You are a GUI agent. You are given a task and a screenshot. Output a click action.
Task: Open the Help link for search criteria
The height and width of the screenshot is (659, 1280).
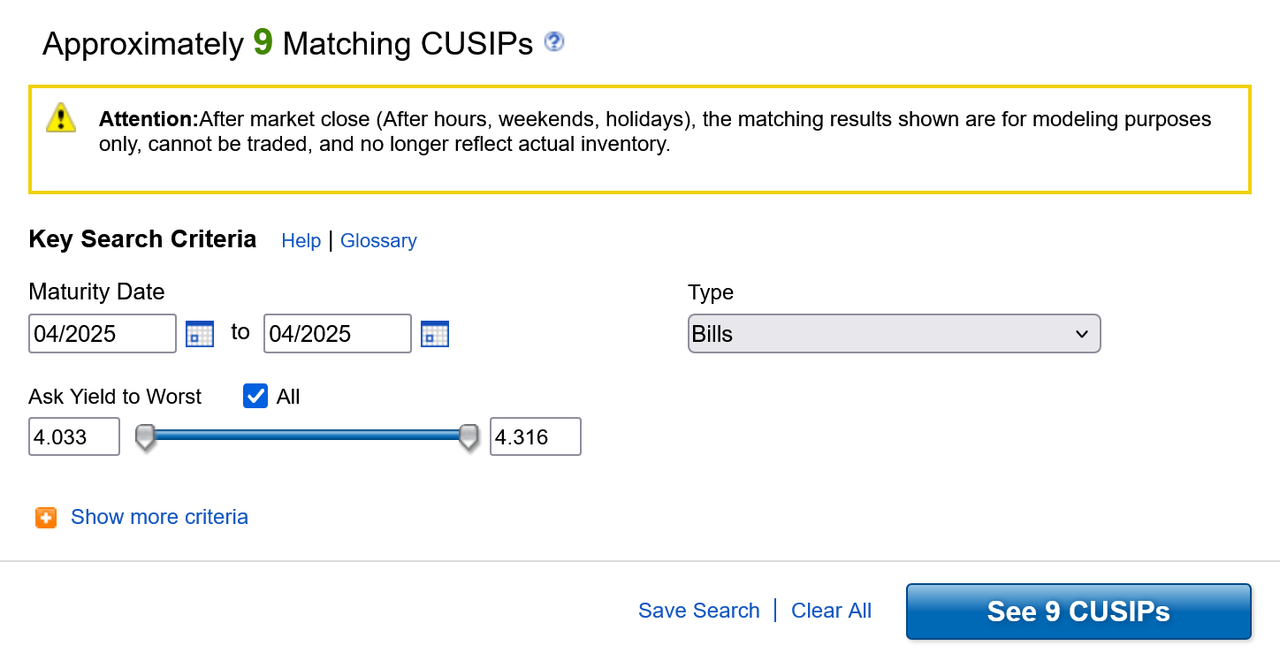pos(301,241)
